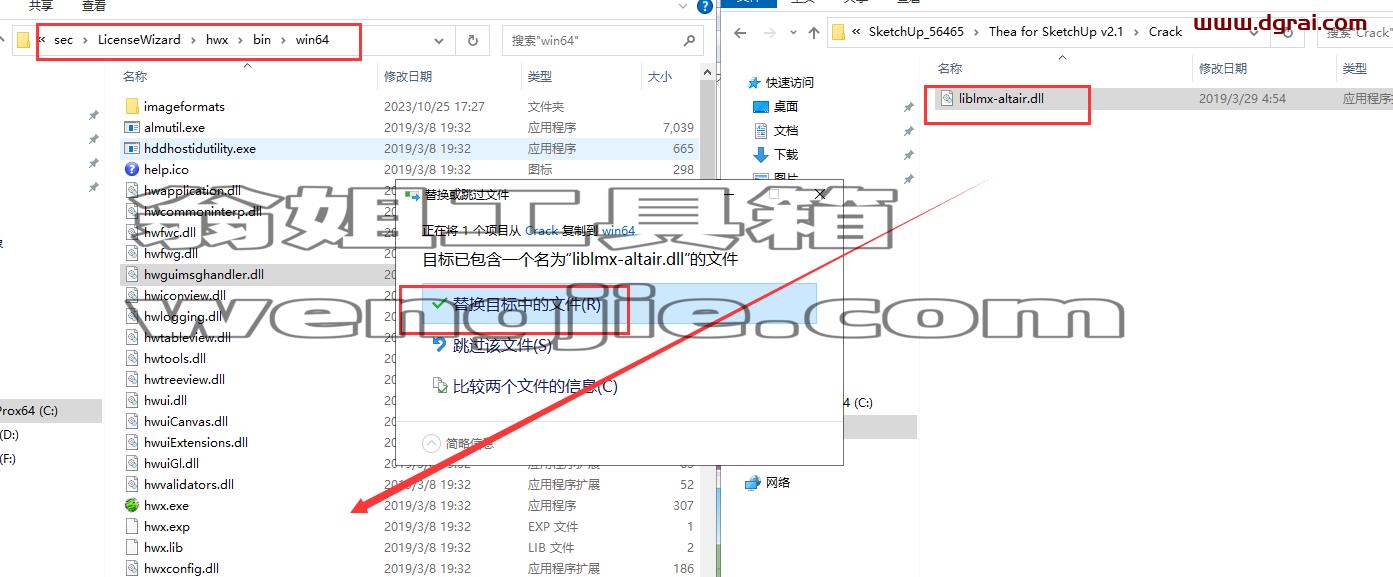Close the replace or skip files dialog
This screenshot has height=577, width=1393.
click(x=820, y=195)
